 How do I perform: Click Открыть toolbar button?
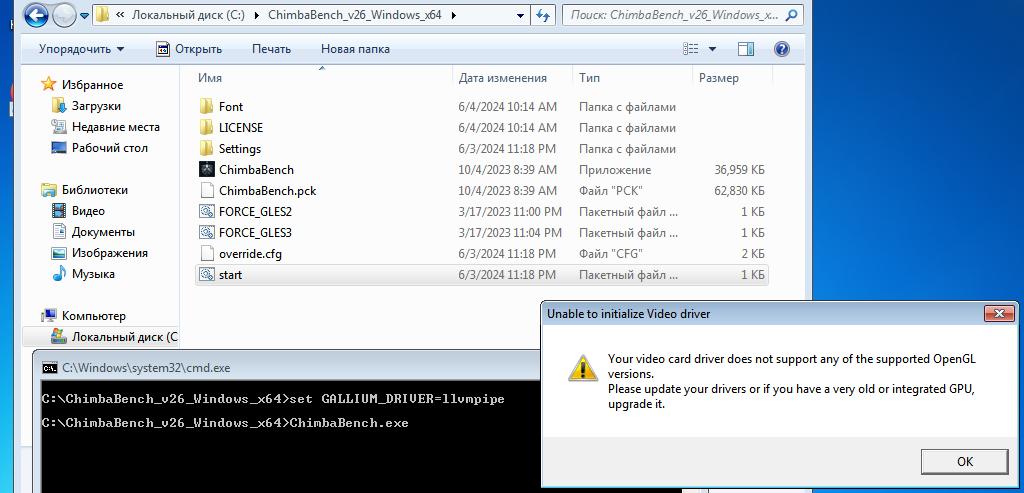[189, 49]
